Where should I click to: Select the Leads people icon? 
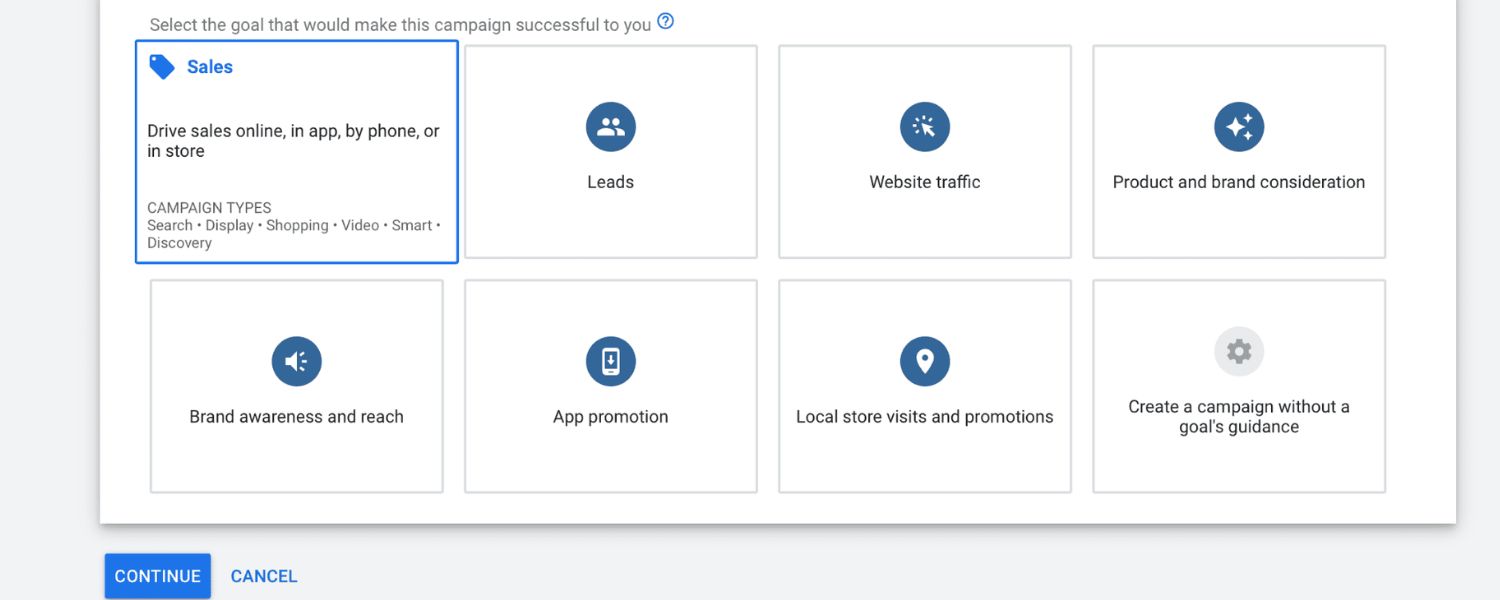(610, 127)
